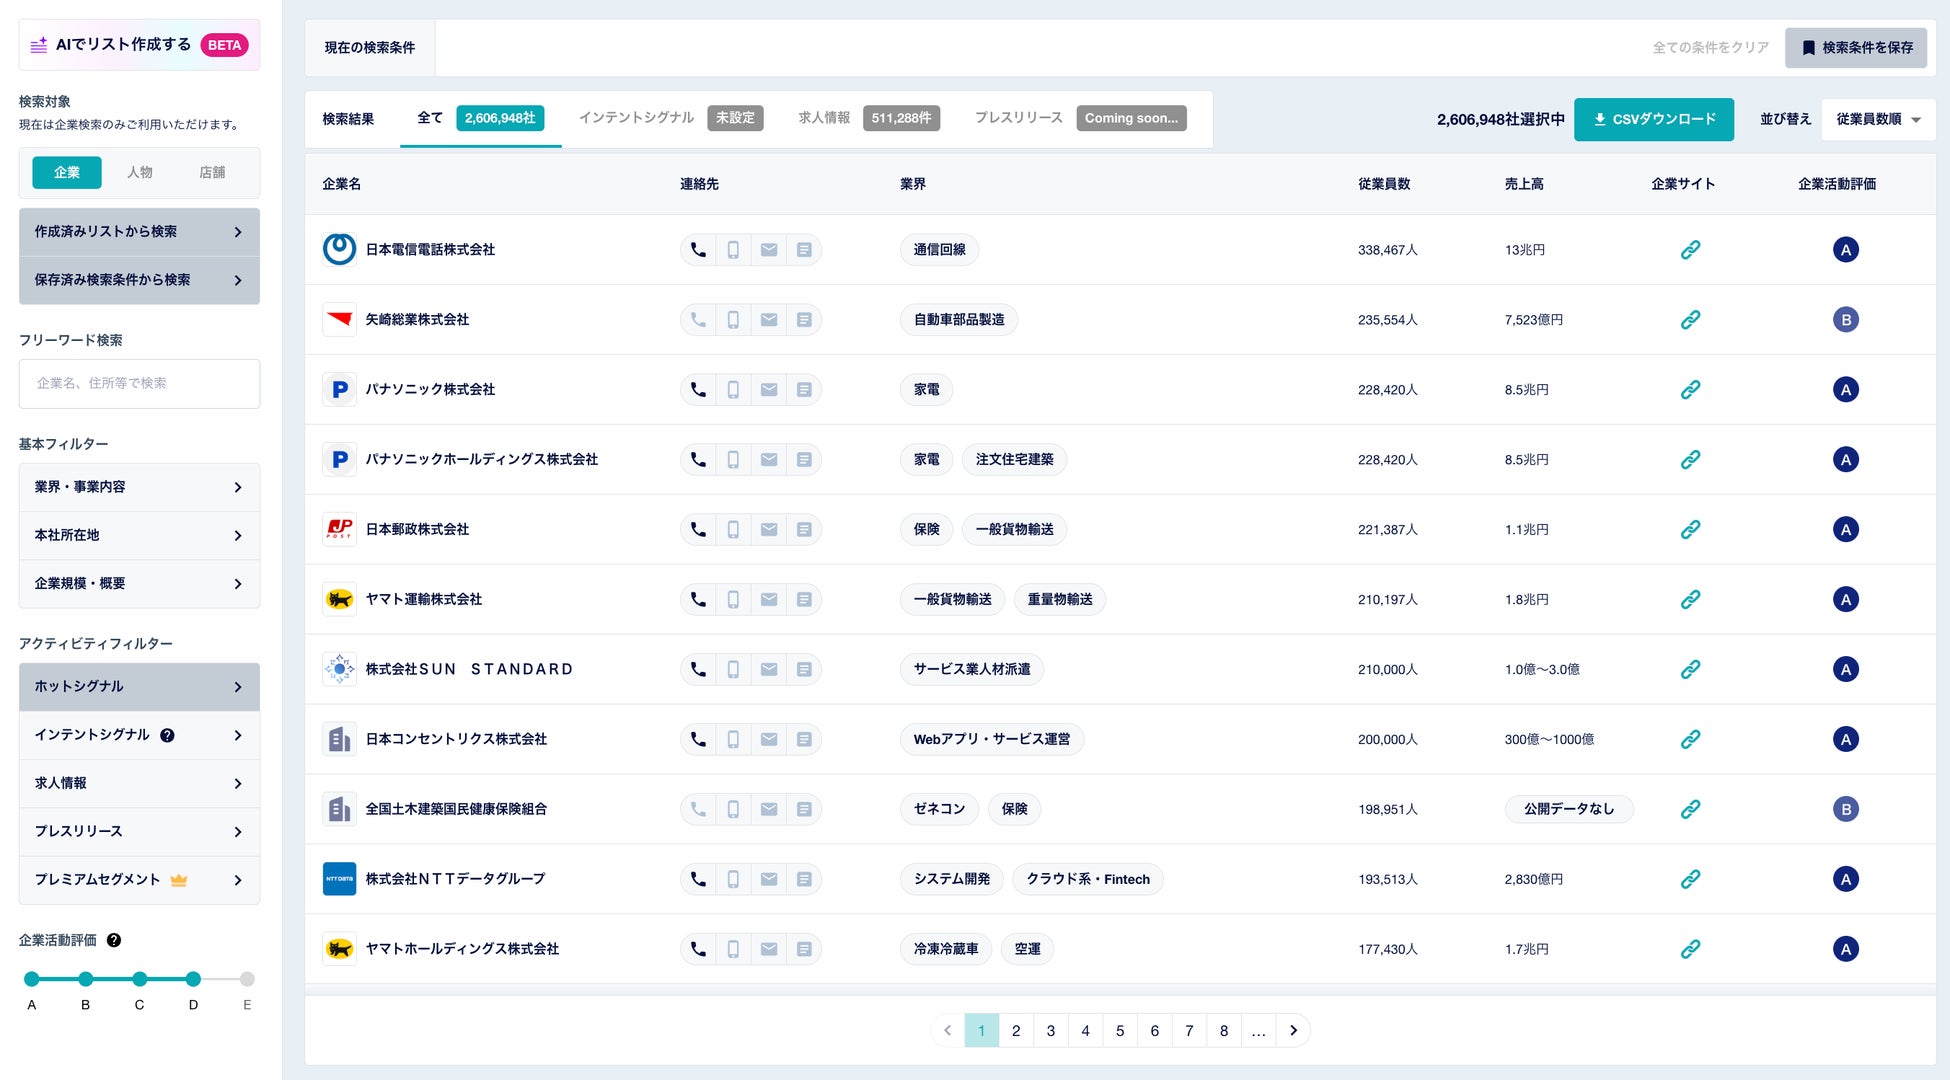Click help icon beside インテントシグナル

(167, 735)
